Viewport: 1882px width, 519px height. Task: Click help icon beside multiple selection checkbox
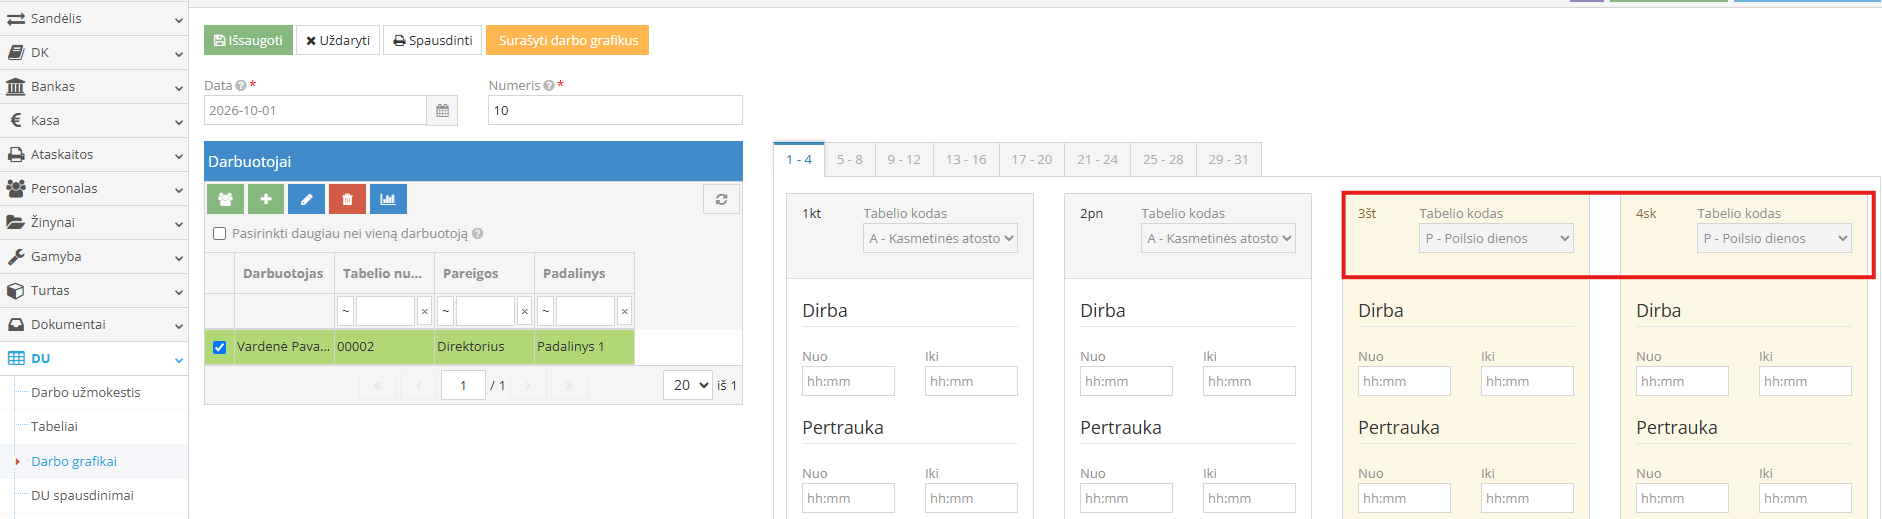pos(477,234)
